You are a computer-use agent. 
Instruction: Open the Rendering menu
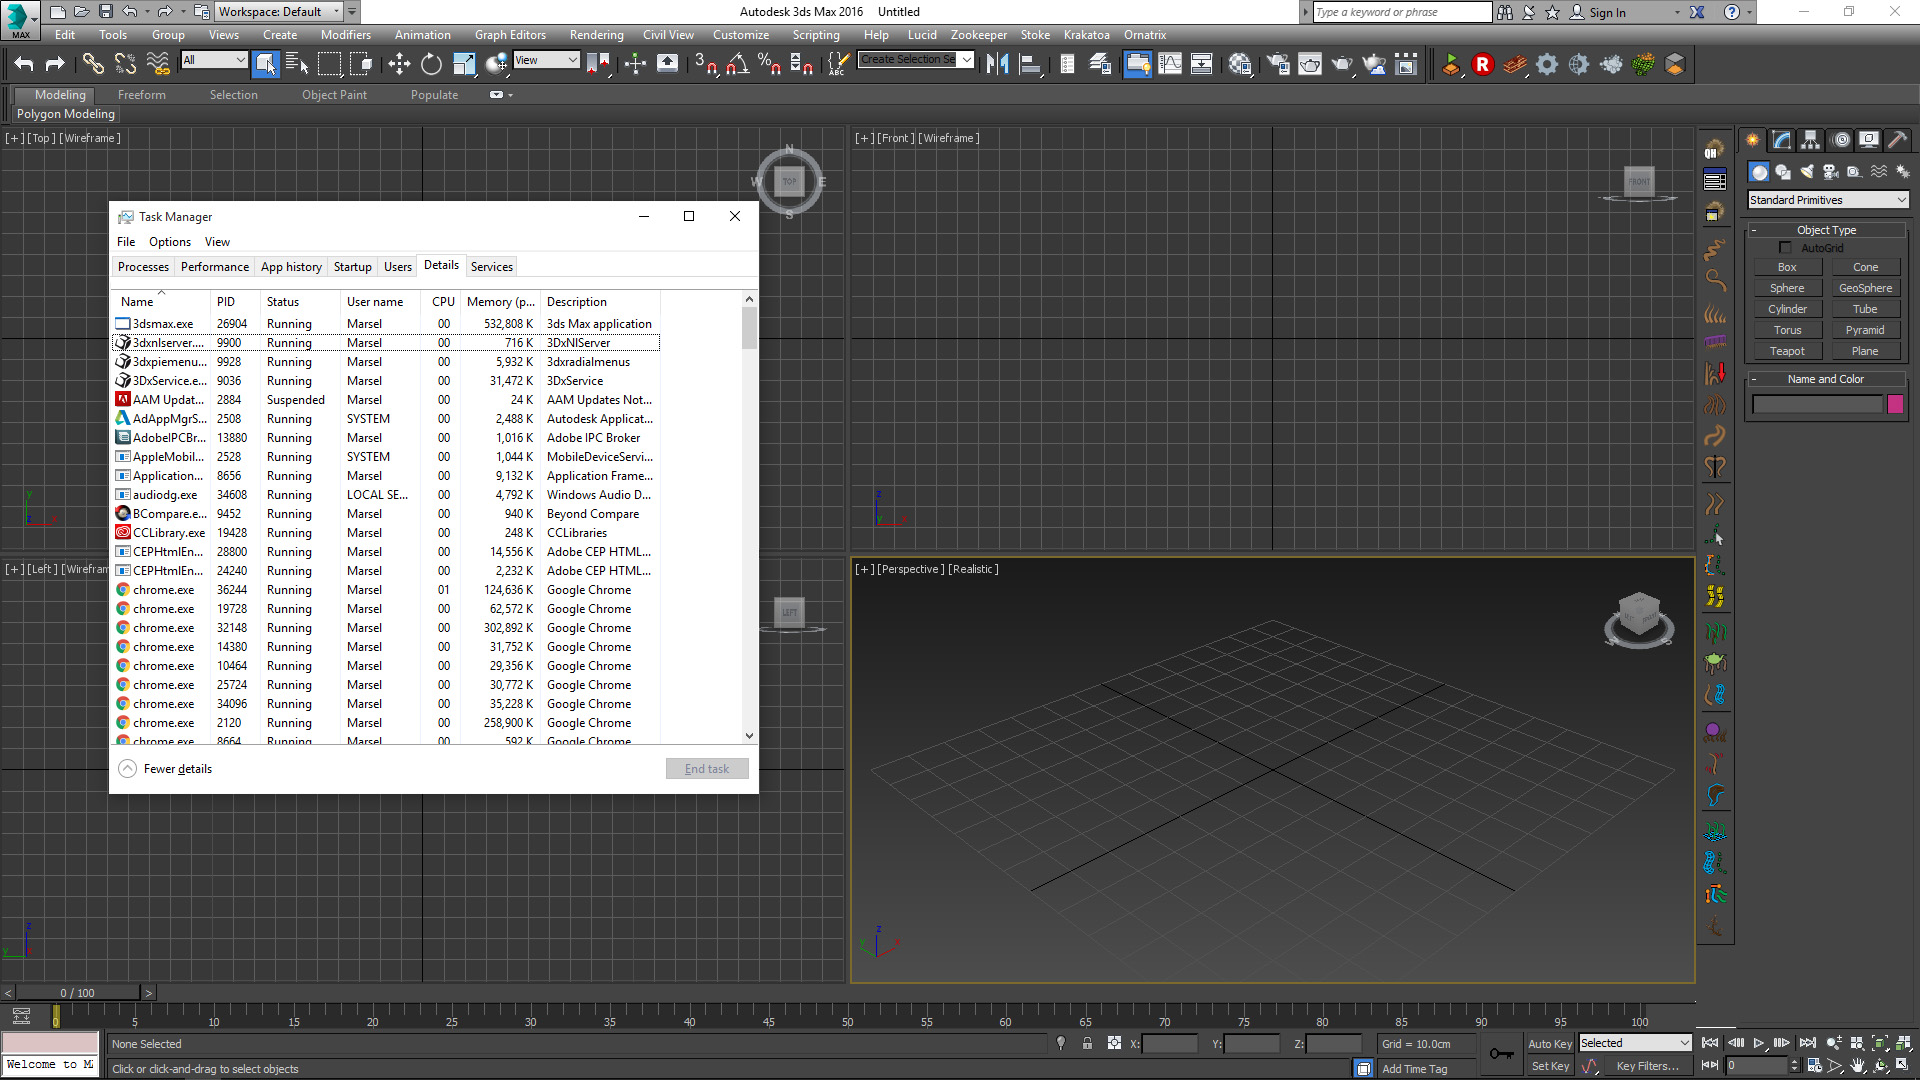tap(596, 35)
